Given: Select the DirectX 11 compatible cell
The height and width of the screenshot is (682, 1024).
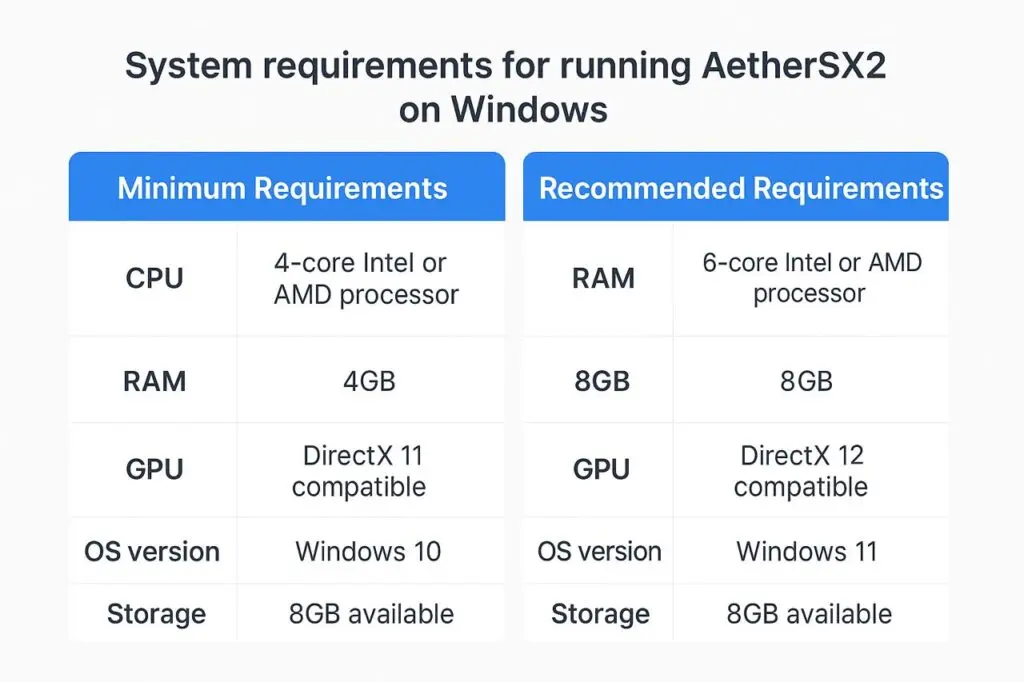Looking at the screenshot, I should [359, 471].
